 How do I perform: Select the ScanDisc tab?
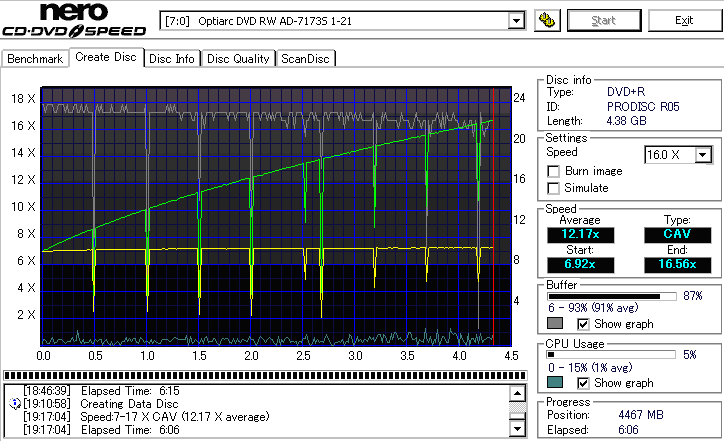tap(305, 59)
